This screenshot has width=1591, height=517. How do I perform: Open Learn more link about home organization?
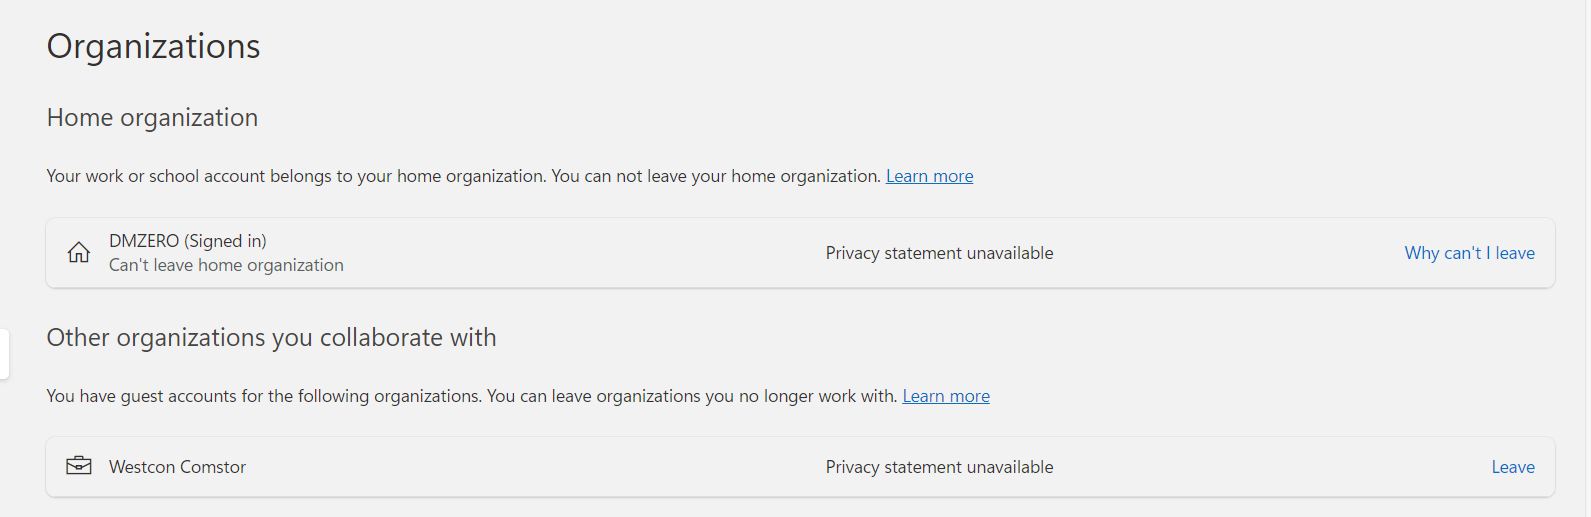pyautogui.click(x=929, y=176)
